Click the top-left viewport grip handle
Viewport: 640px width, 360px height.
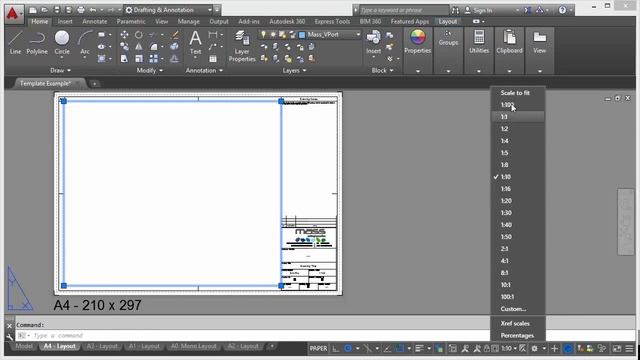point(64,101)
